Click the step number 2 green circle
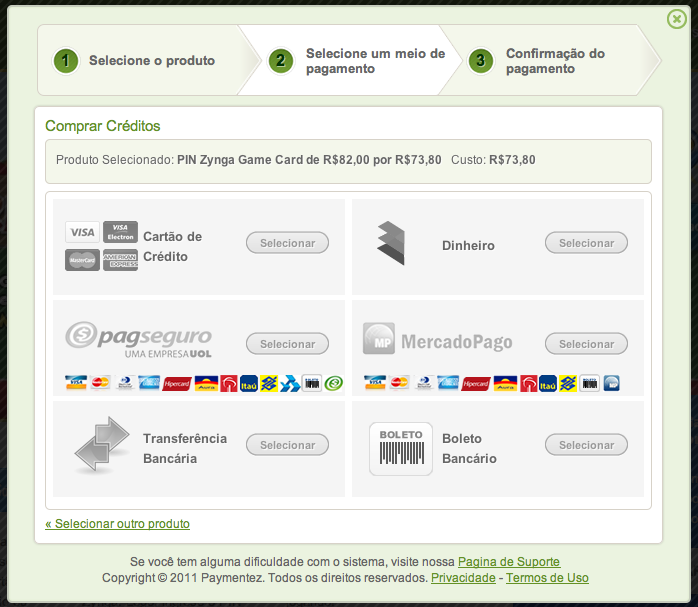This screenshot has width=698, height=607. point(280,61)
